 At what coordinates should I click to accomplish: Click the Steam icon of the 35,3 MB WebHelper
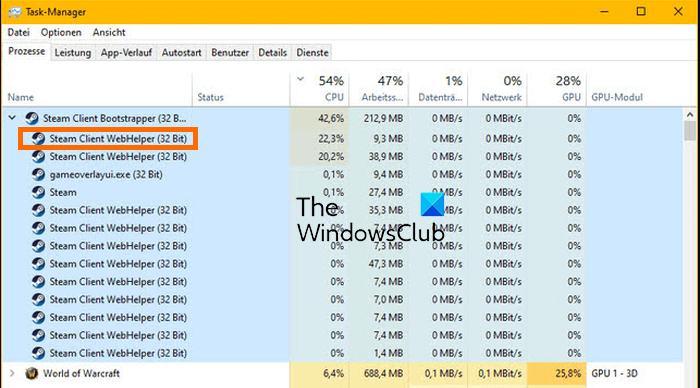pyautogui.click(x=38, y=210)
